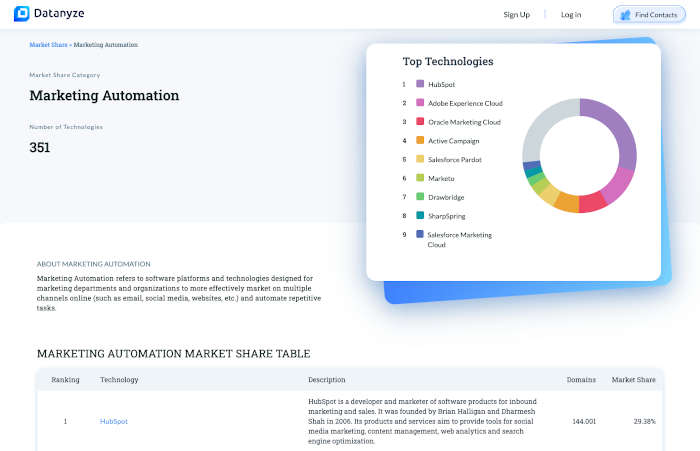700x451 pixels.
Task: Select Adobe Experience Cloud legend label
Action: (x=465, y=103)
